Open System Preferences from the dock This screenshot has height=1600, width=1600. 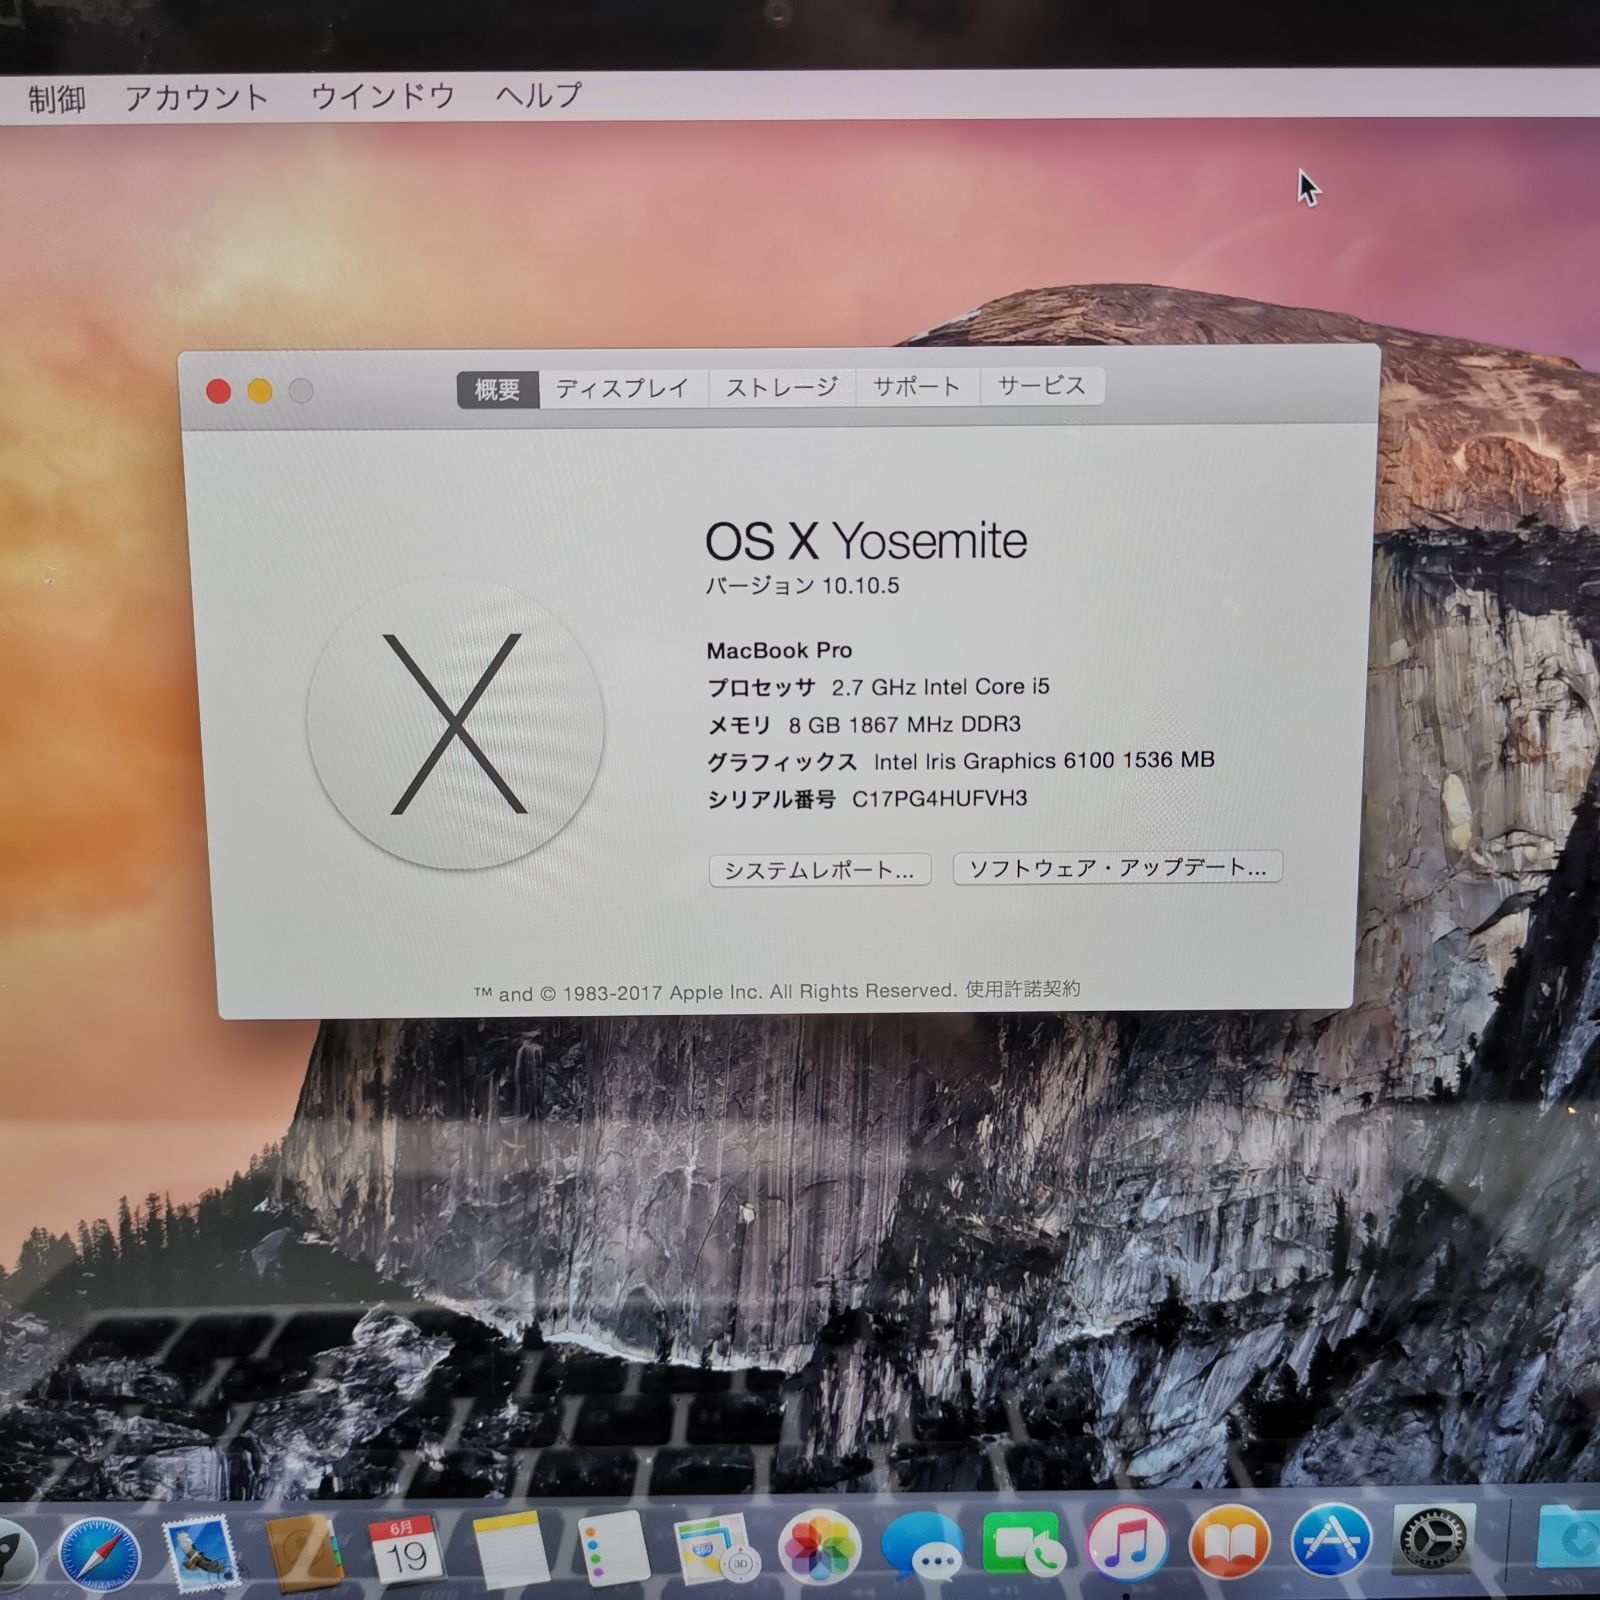click(1434, 1540)
